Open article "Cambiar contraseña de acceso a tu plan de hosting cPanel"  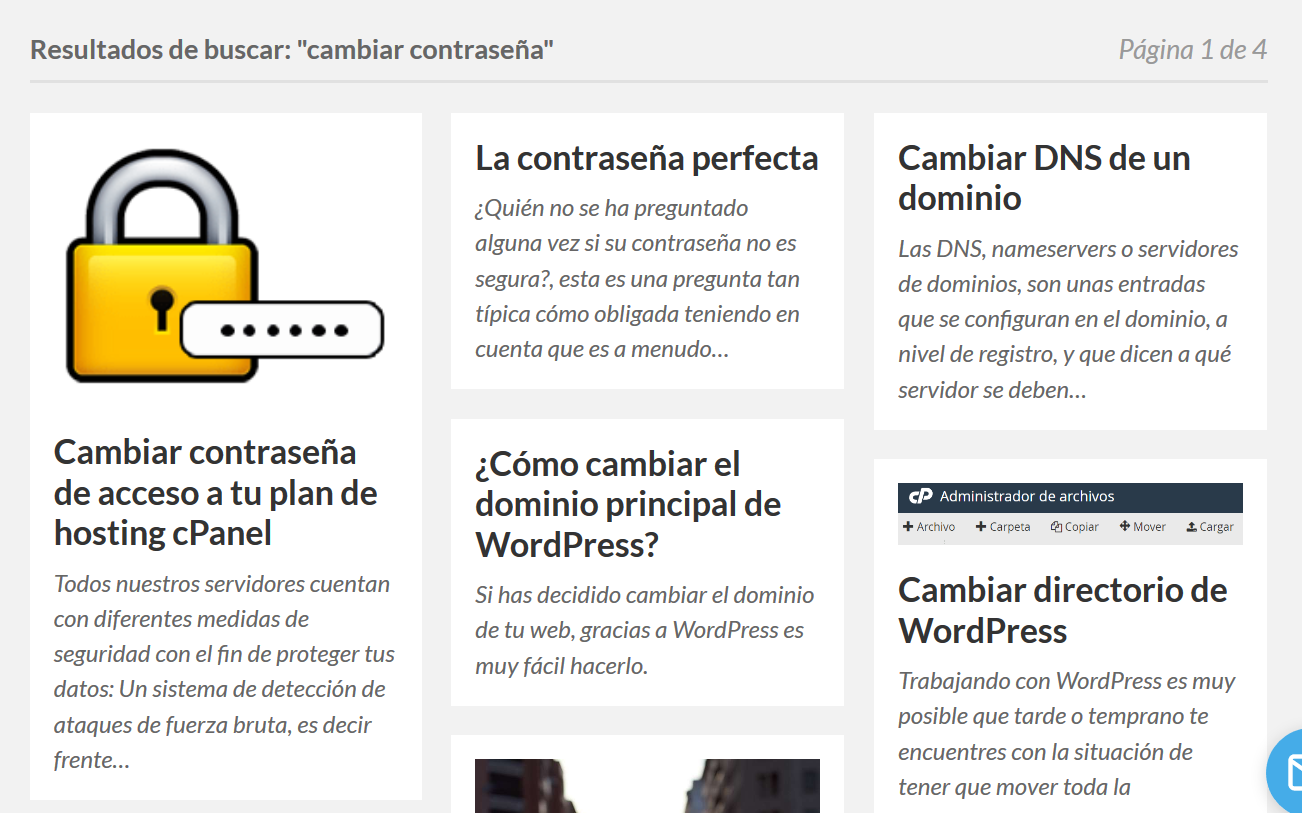[x=216, y=493]
